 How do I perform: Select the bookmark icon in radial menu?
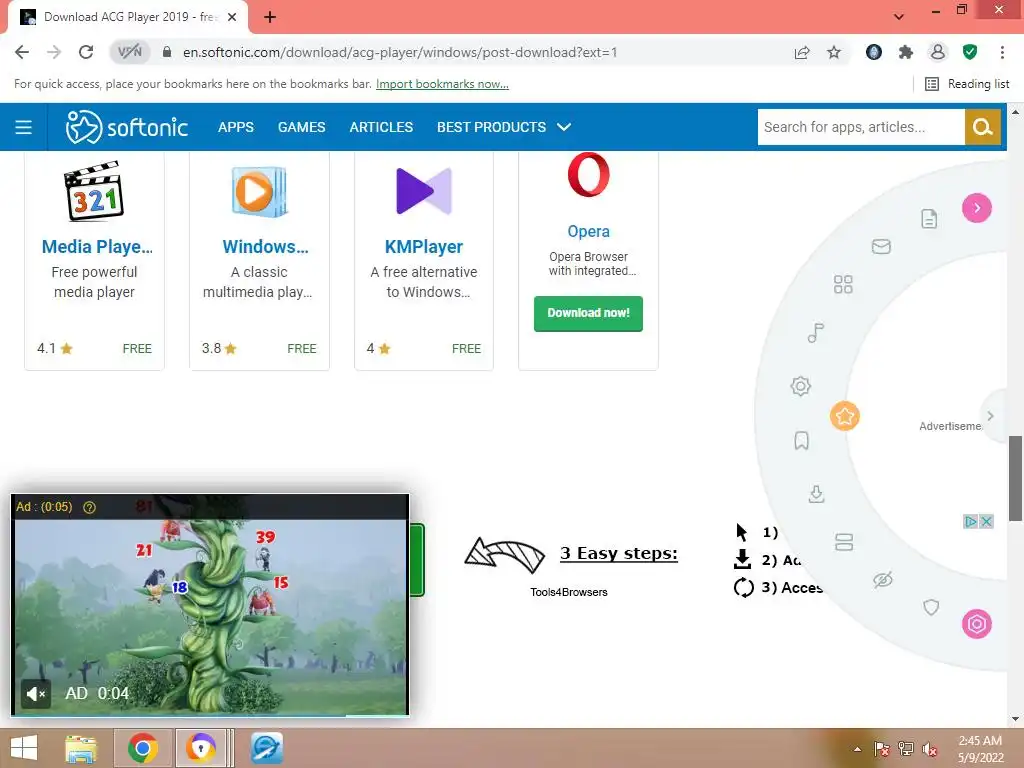pos(801,440)
